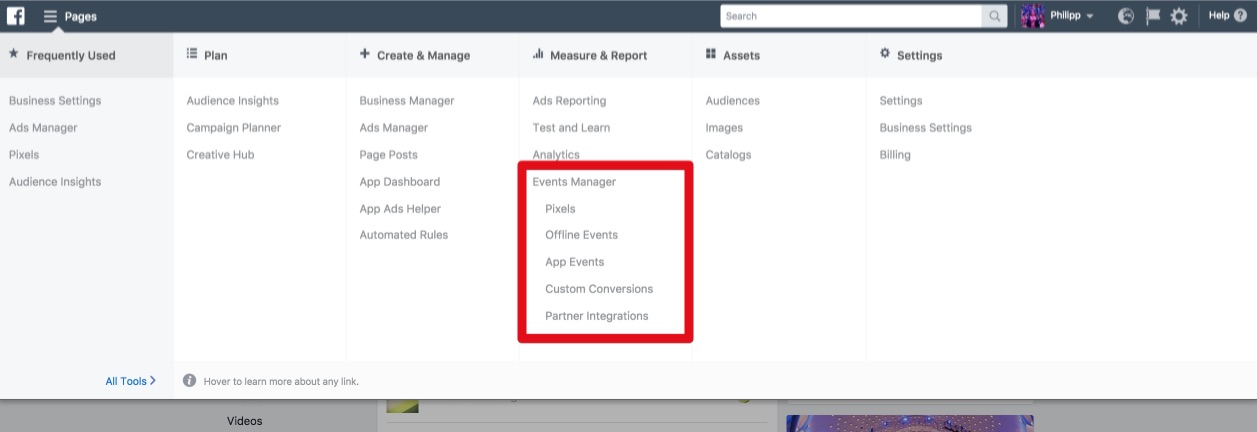Open Automated Rules link

[x=404, y=235]
